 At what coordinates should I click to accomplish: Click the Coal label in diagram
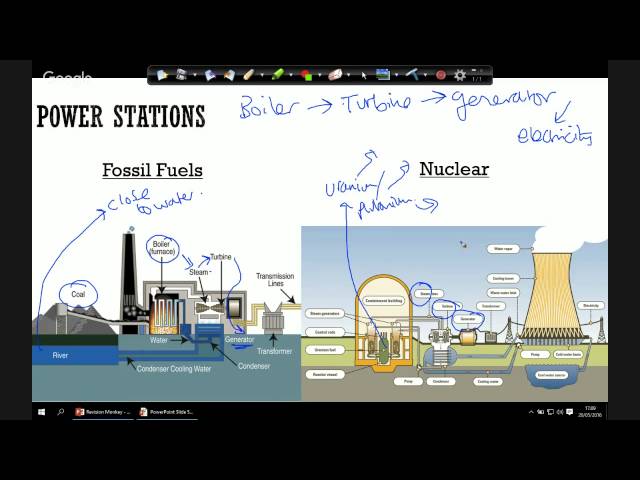(x=78, y=294)
